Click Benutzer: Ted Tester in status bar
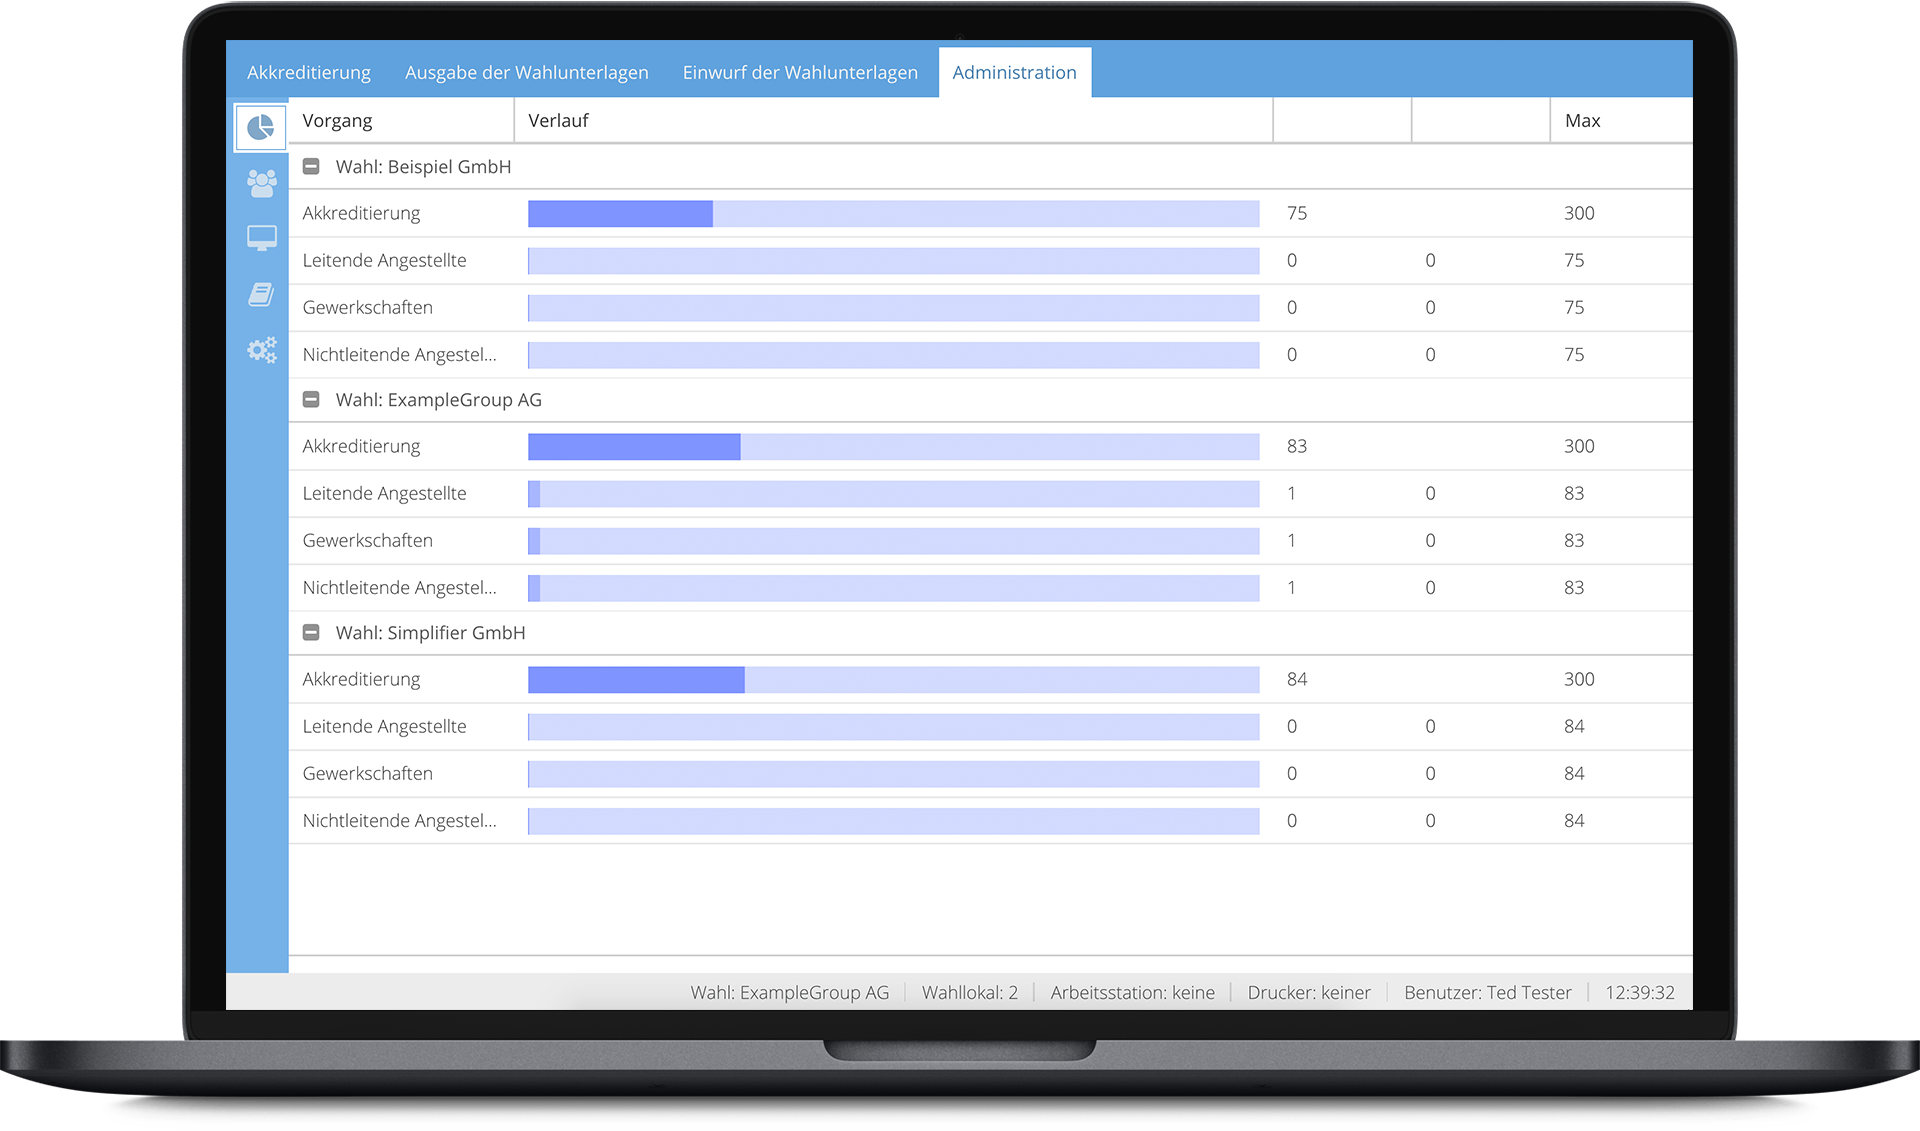 point(1487,993)
